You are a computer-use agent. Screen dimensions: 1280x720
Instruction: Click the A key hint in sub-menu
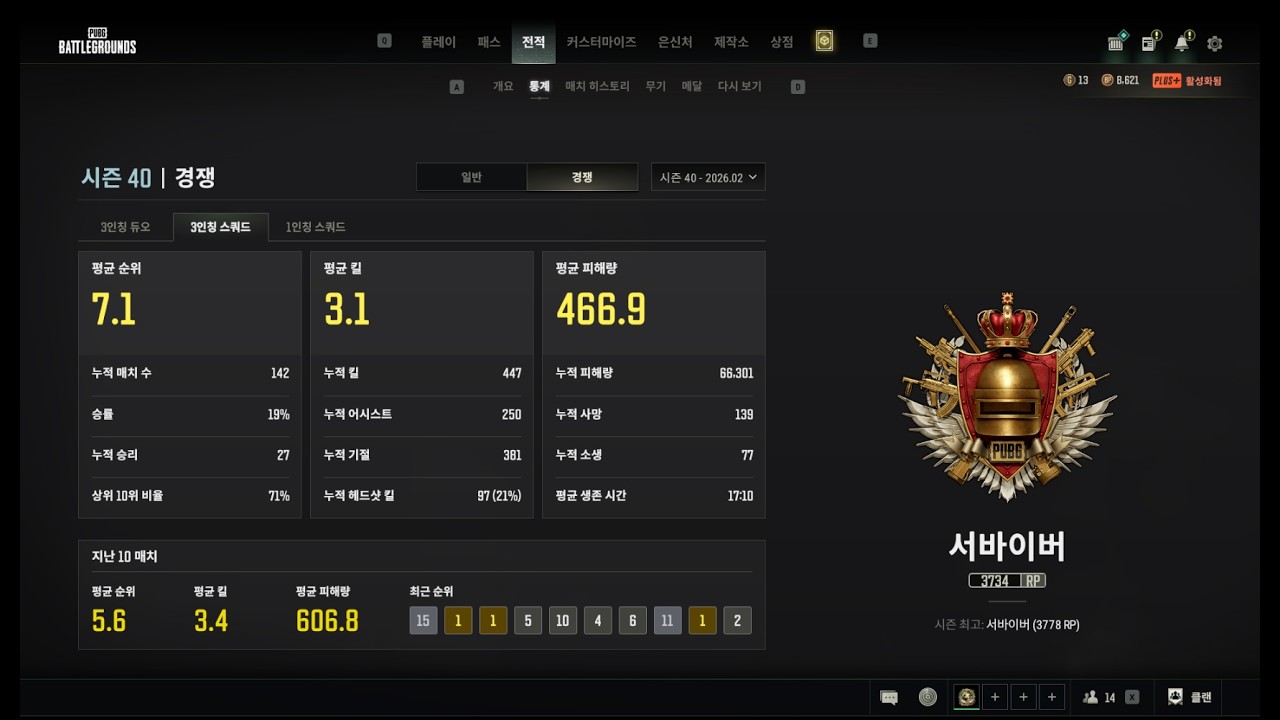coord(457,87)
